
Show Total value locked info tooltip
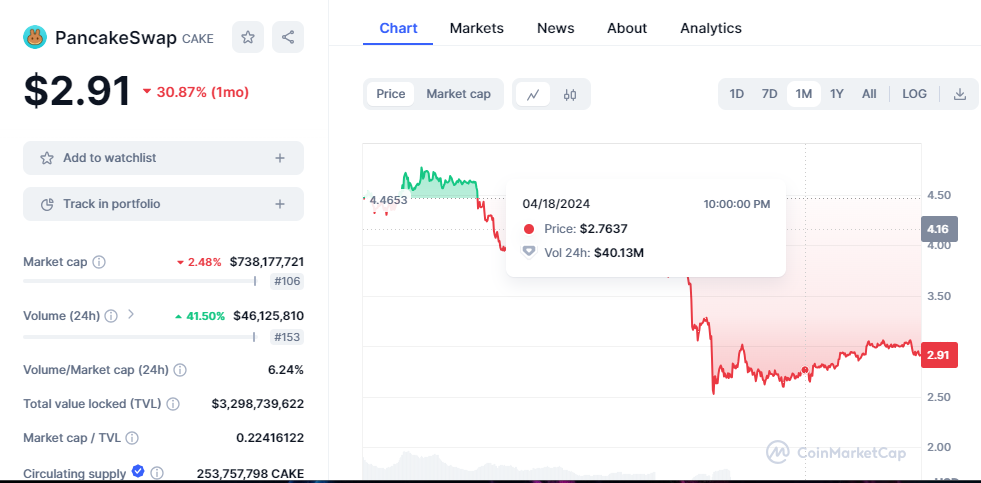tap(173, 404)
